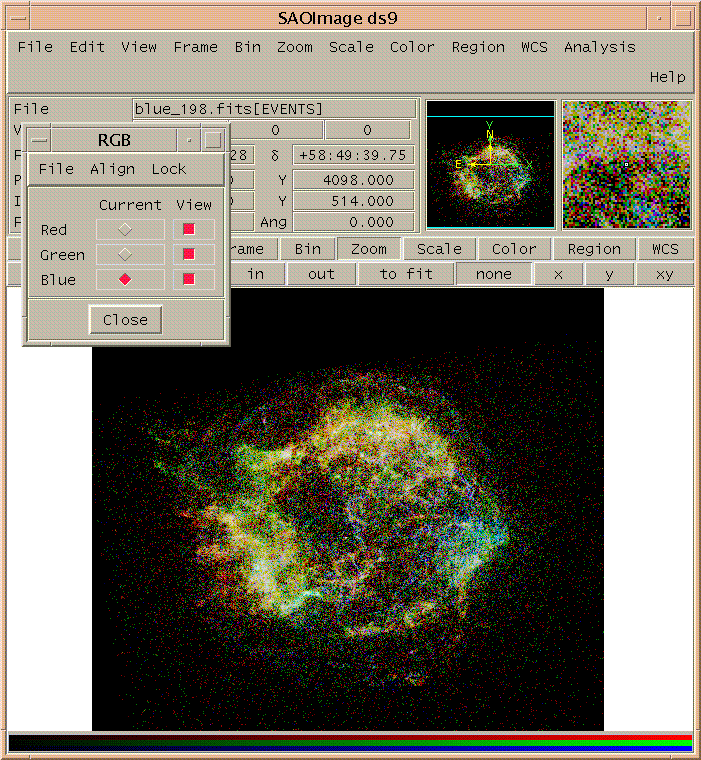The height and width of the screenshot is (760, 701).
Task: Open the RGB dialog File menu
Action: (x=56, y=169)
